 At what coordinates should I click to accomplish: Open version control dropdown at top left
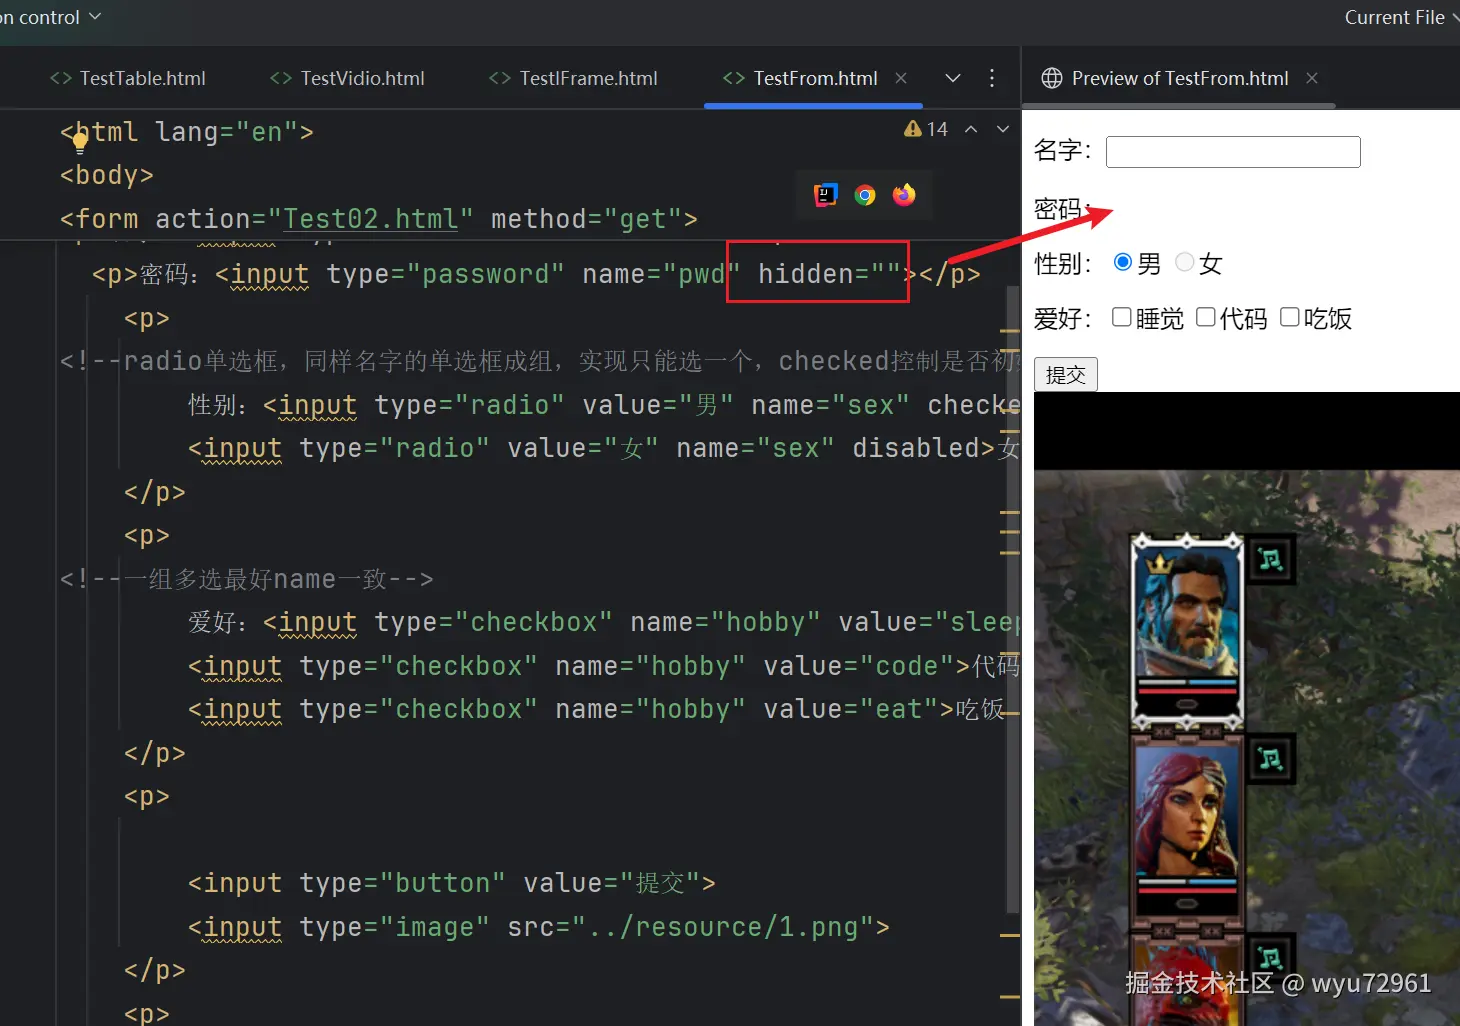(x=50, y=17)
